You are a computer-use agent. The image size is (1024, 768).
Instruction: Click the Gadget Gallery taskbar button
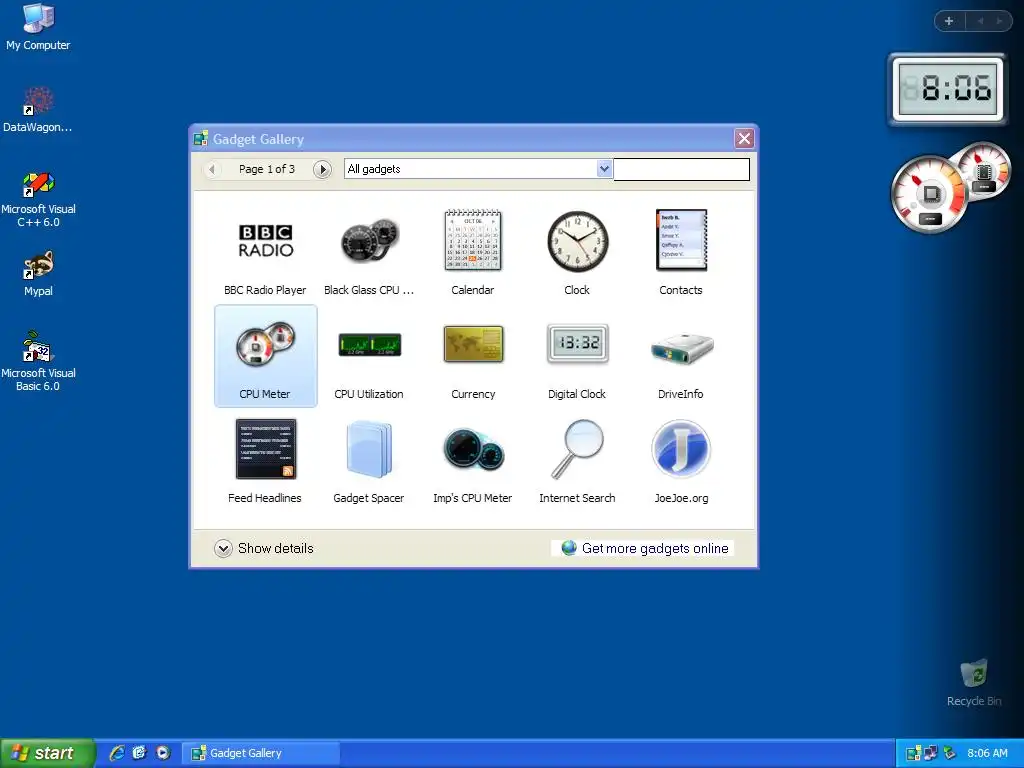point(261,753)
